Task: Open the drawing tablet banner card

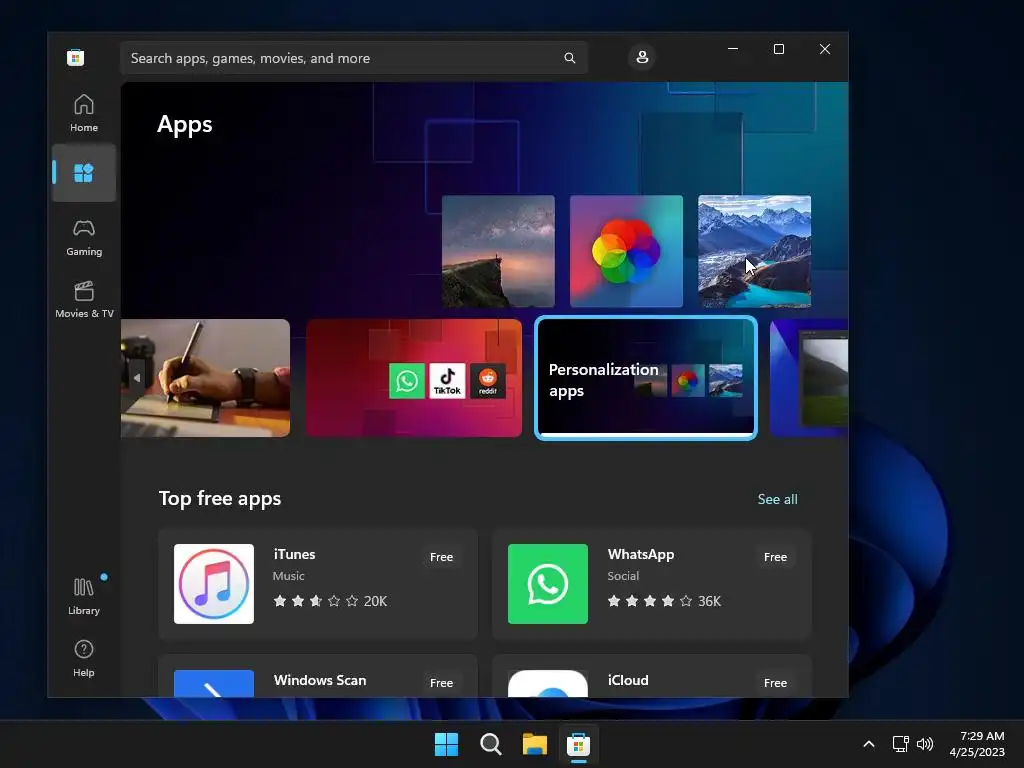Action: coord(206,378)
